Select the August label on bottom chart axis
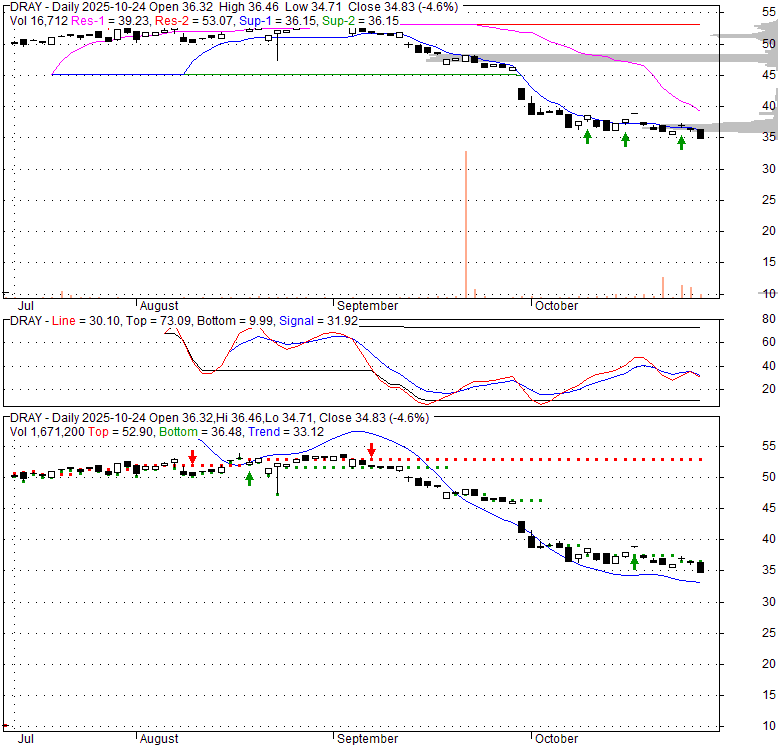Image resolution: width=780 pixels, height=745 pixels. pyautogui.click(x=159, y=739)
